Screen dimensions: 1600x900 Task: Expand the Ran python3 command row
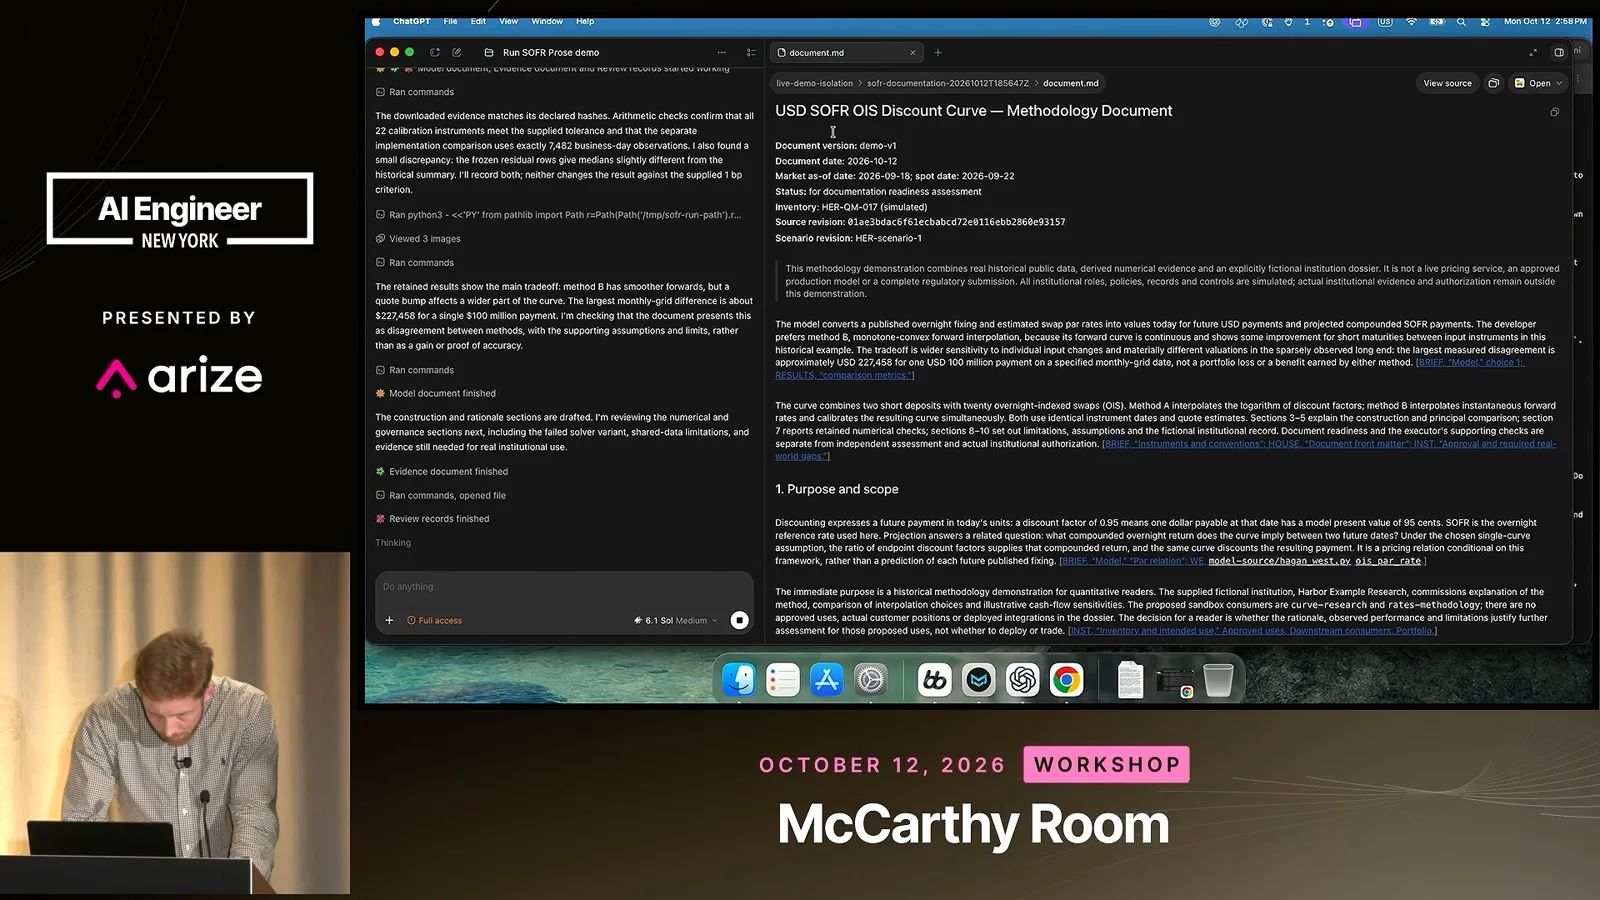559,215
